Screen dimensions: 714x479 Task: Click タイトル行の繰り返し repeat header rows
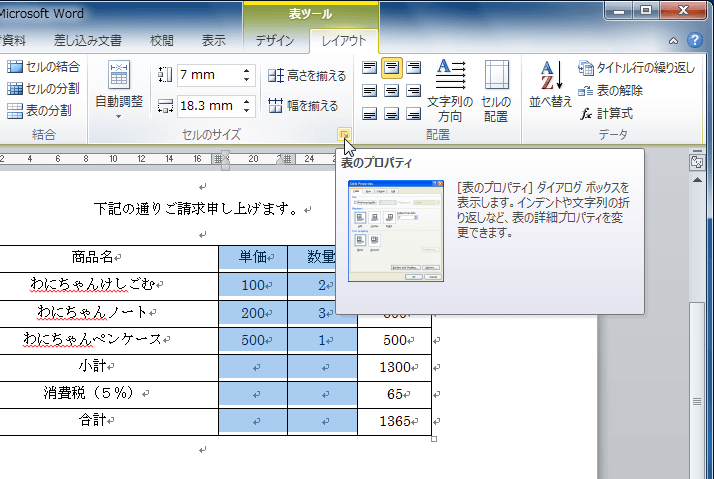637,68
